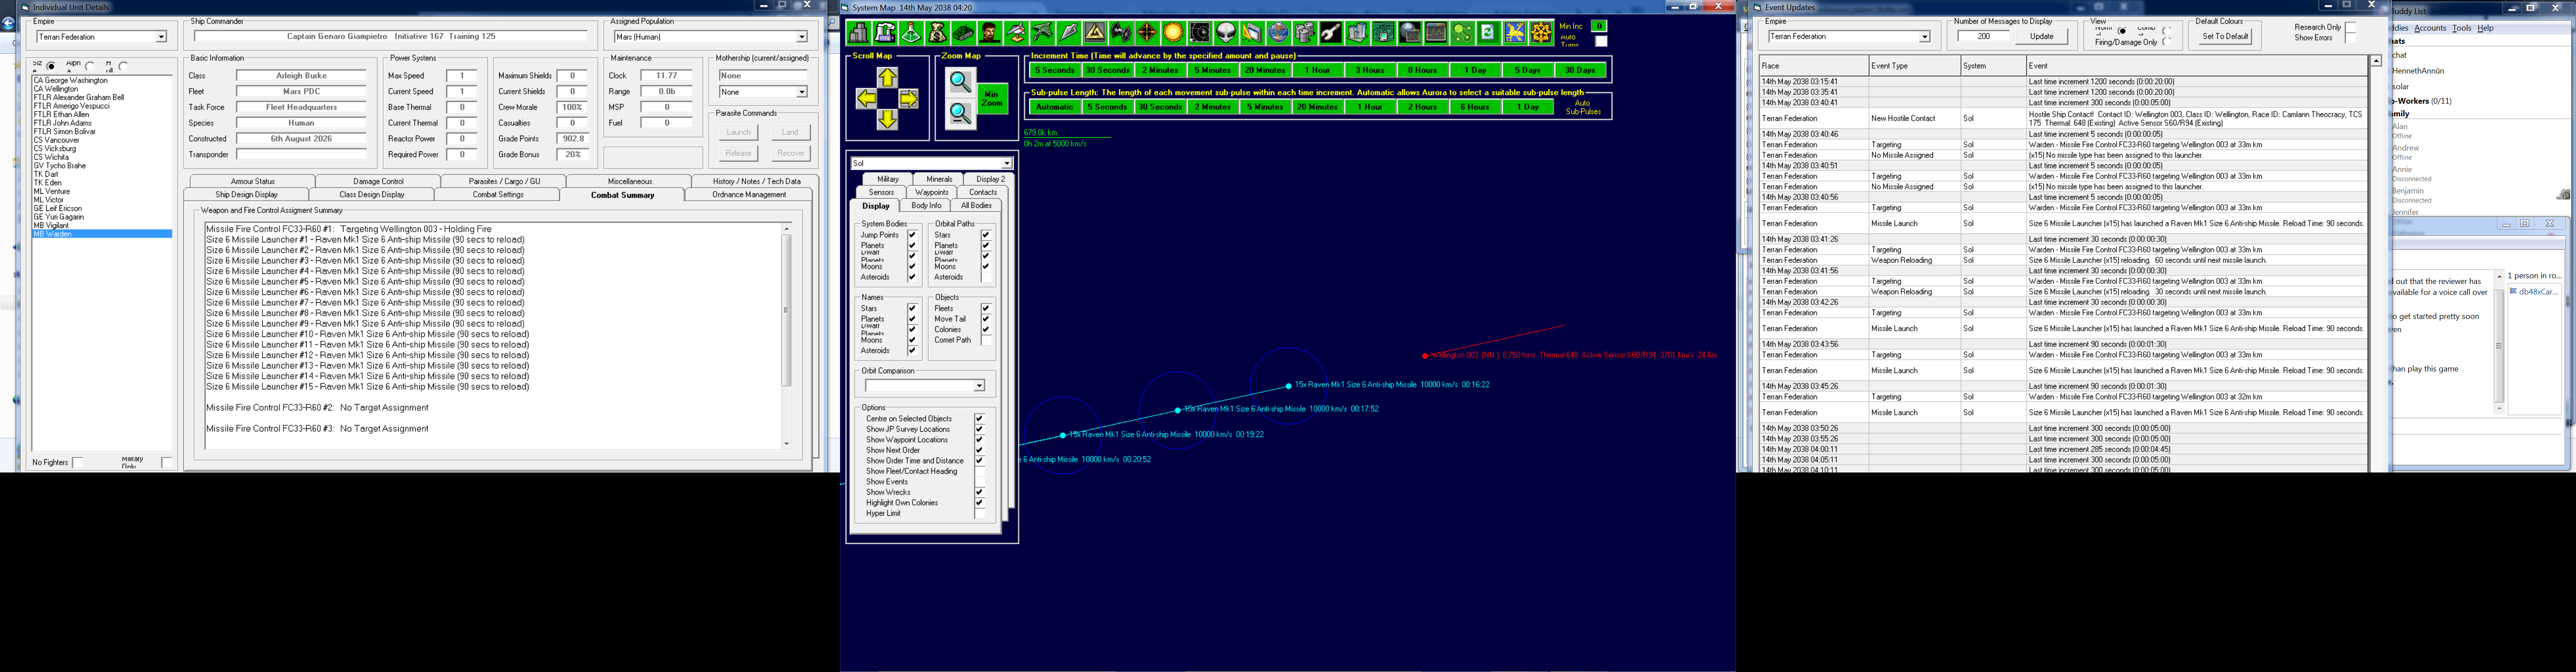Open galactic map via orbit diagram icon
Image resolution: width=2576 pixels, height=672 pixels.
click(x=1200, y=33)
